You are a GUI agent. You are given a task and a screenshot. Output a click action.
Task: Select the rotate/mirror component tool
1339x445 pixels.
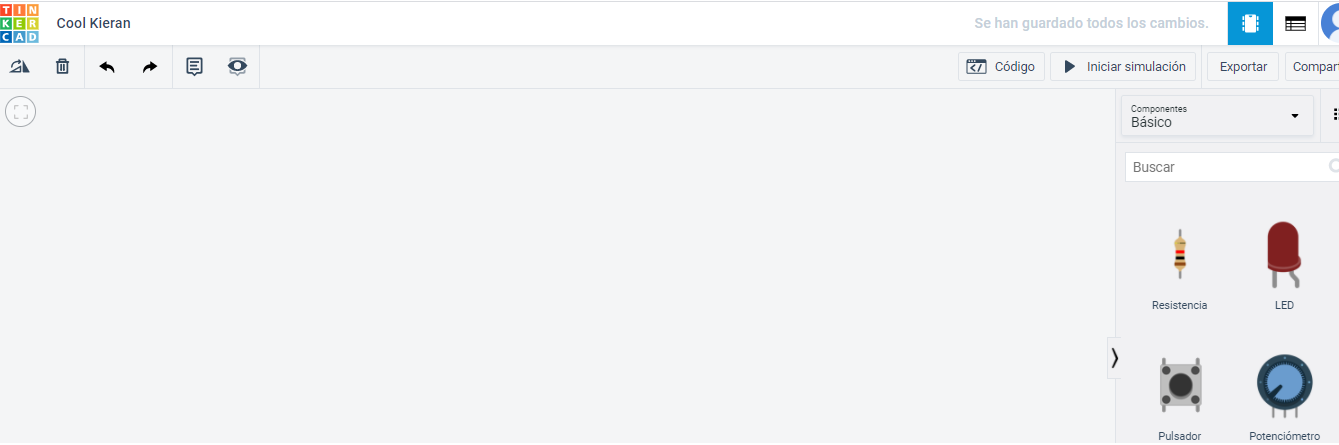coord(20,67)
